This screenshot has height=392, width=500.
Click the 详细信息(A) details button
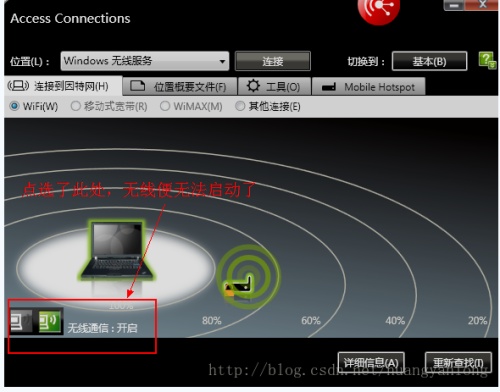371,362
